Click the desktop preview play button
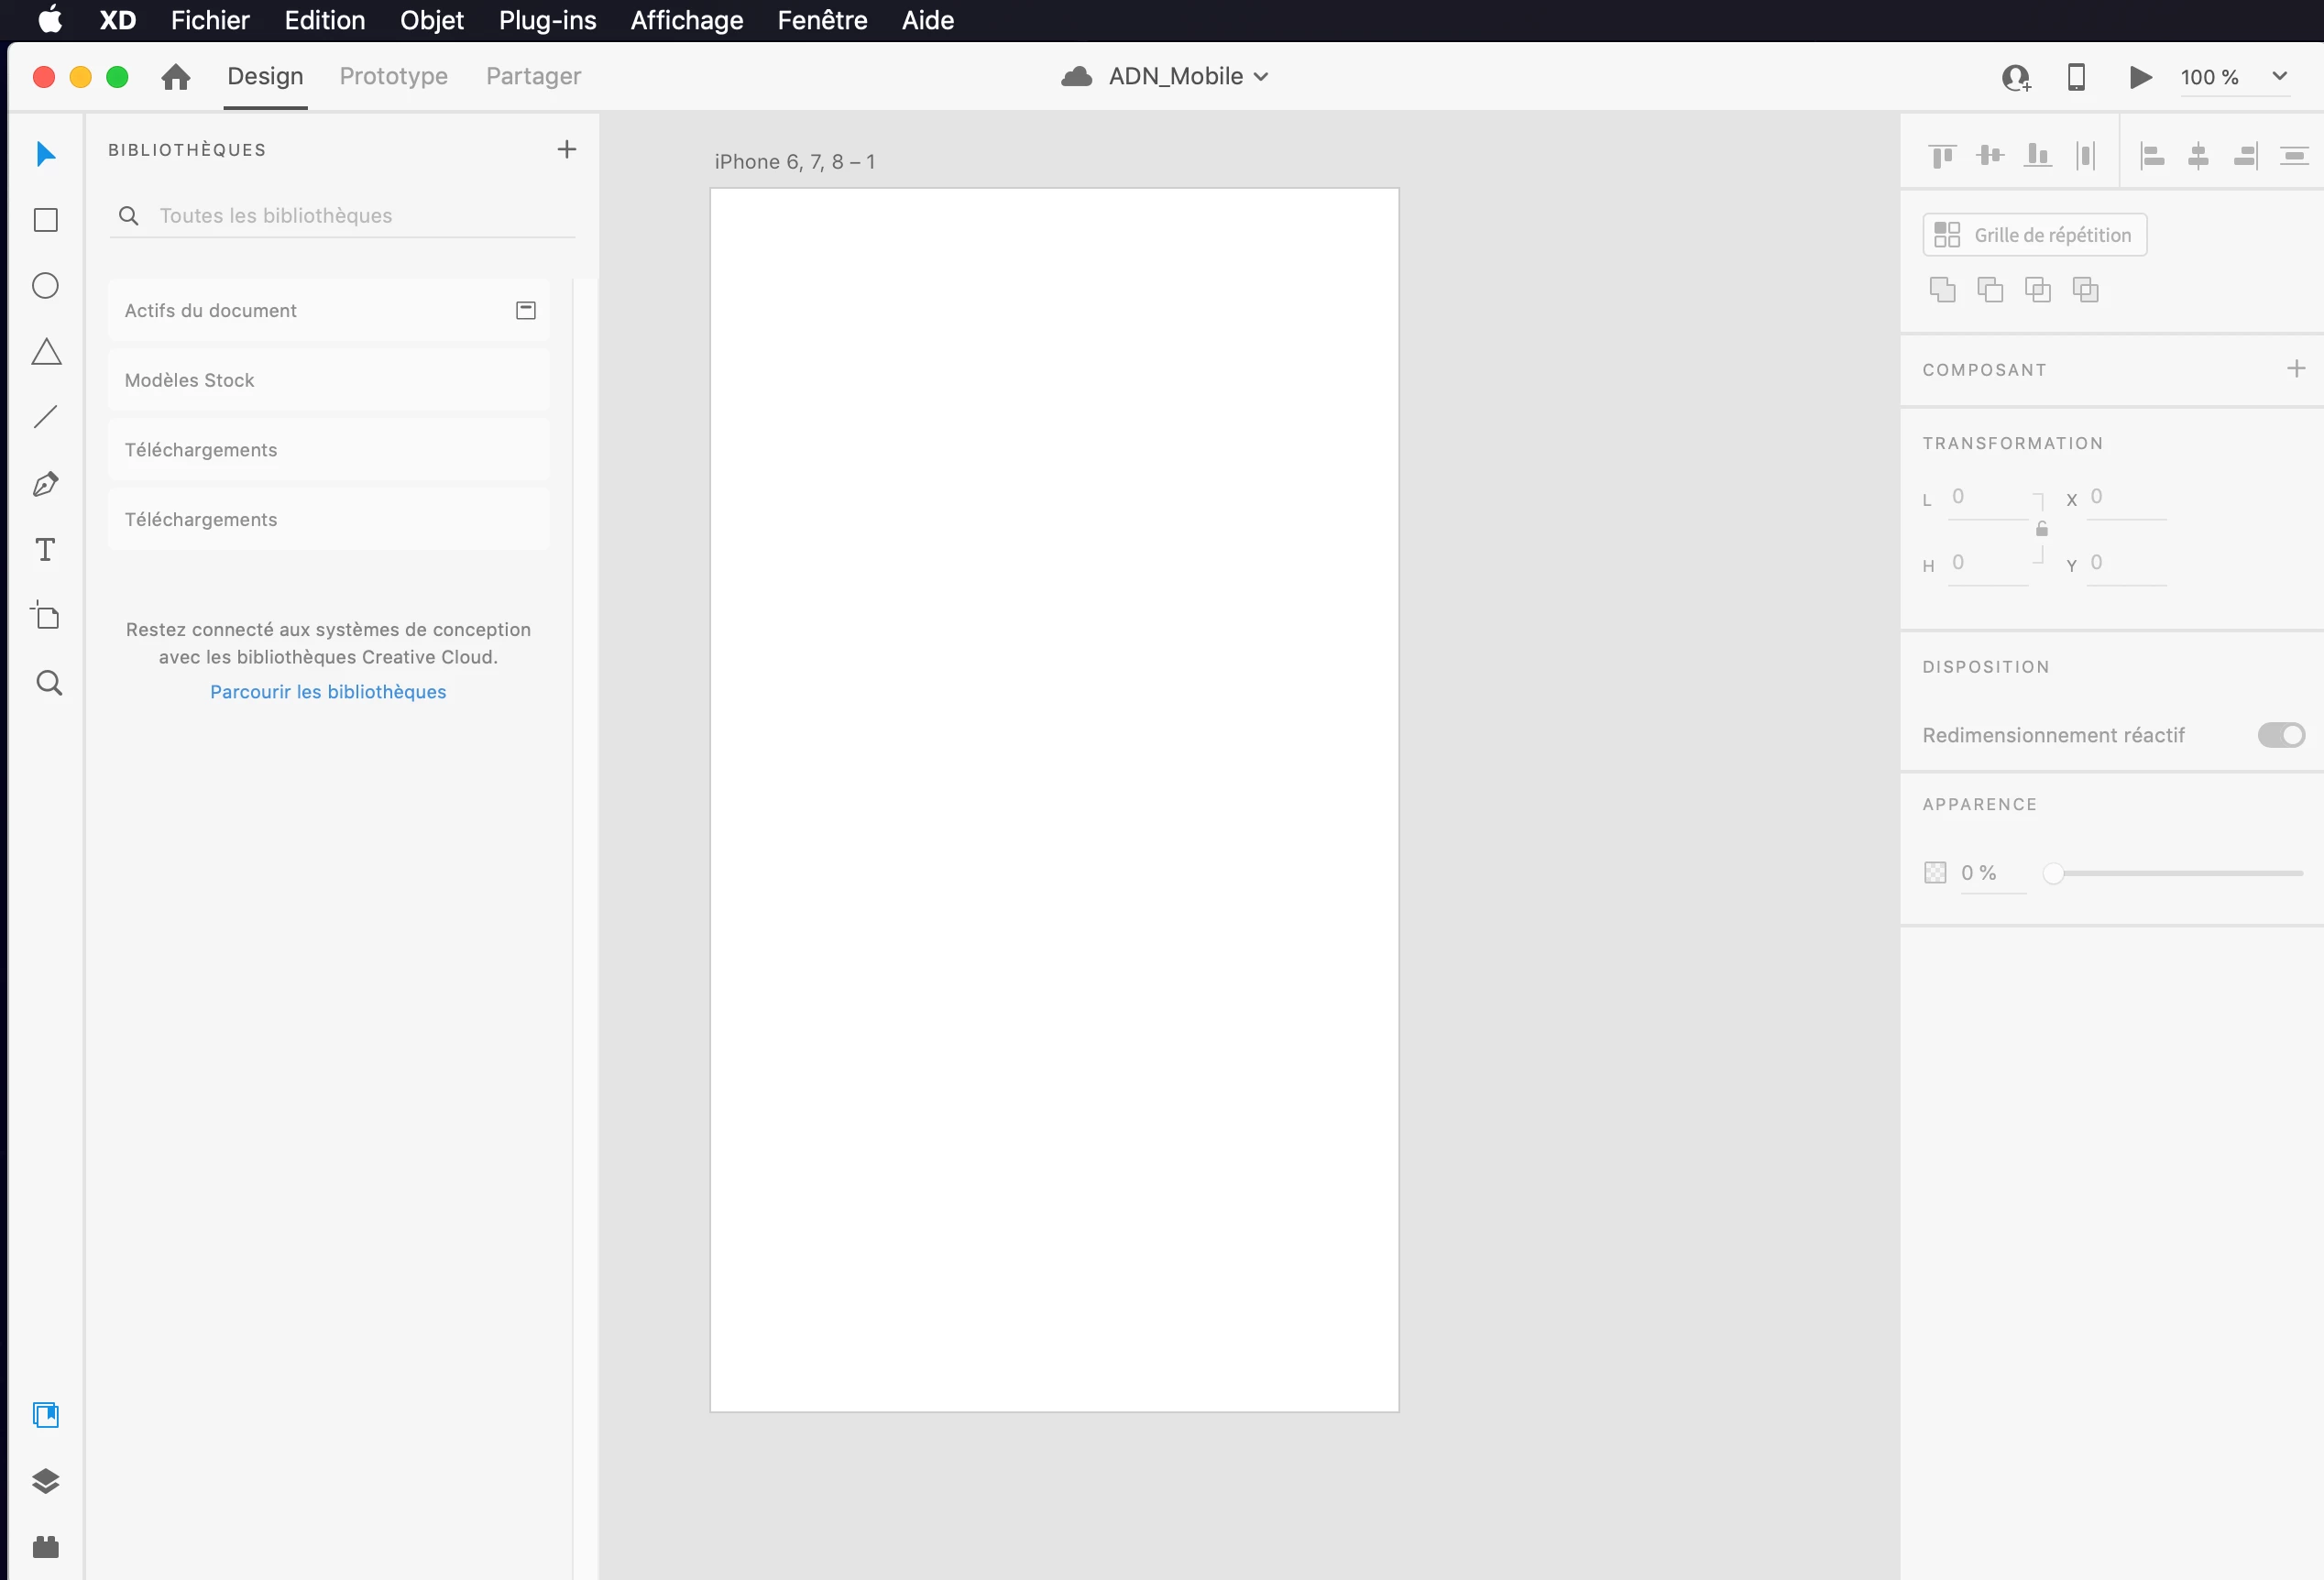 pos(2140,77)
